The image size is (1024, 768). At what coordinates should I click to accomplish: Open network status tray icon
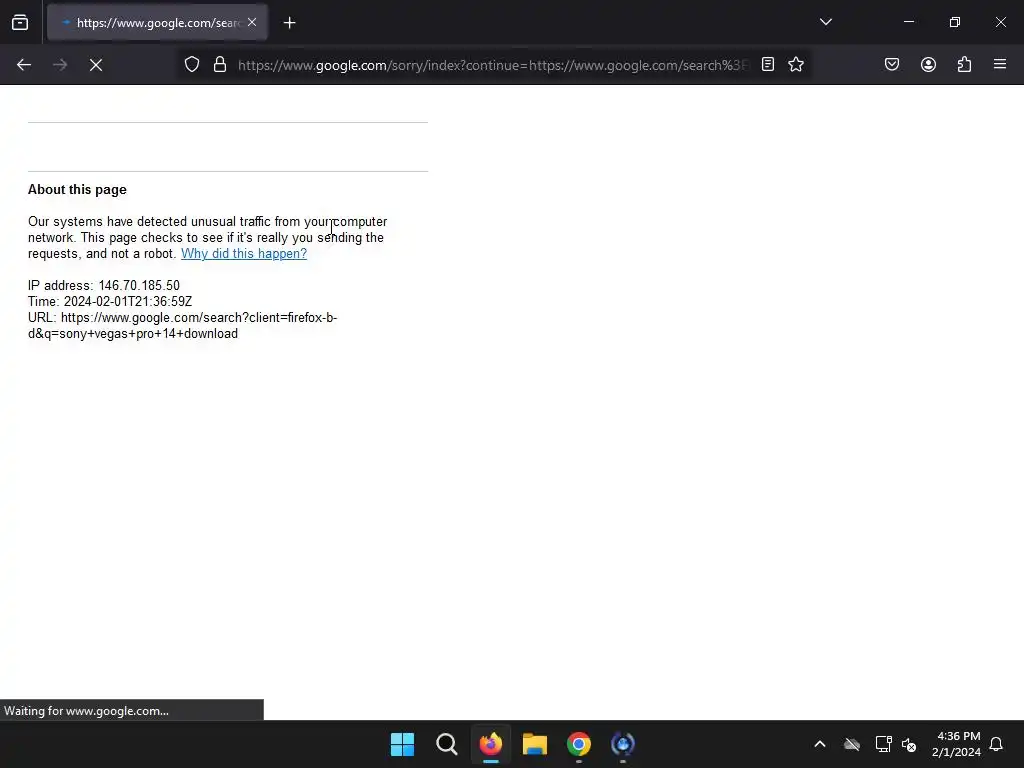click(883, 744)
